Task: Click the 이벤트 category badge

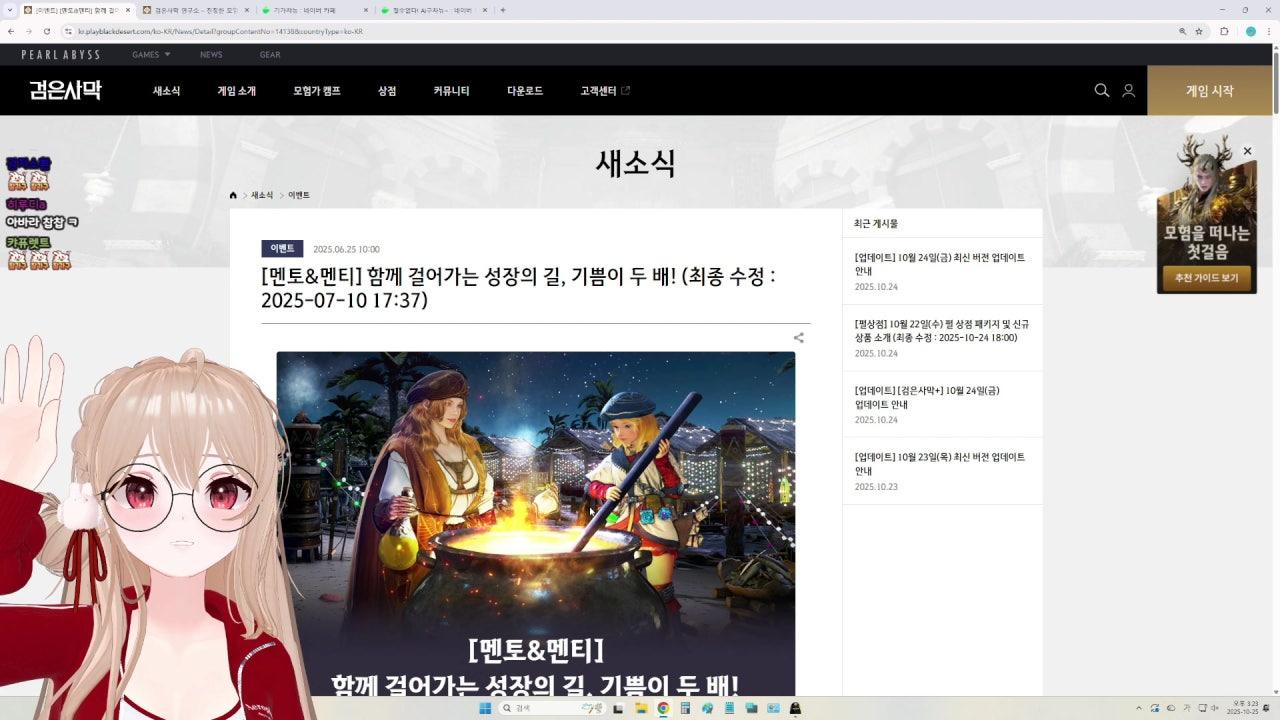Action: coord(282,249)
